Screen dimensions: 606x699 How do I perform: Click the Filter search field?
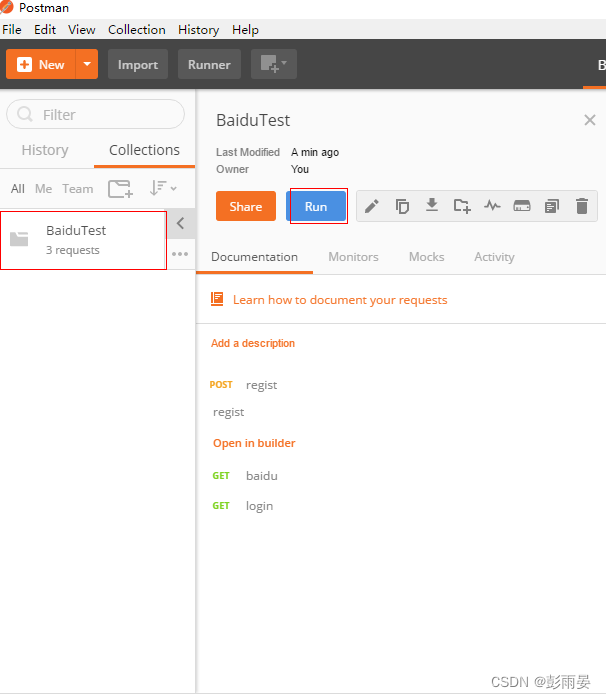95,114
